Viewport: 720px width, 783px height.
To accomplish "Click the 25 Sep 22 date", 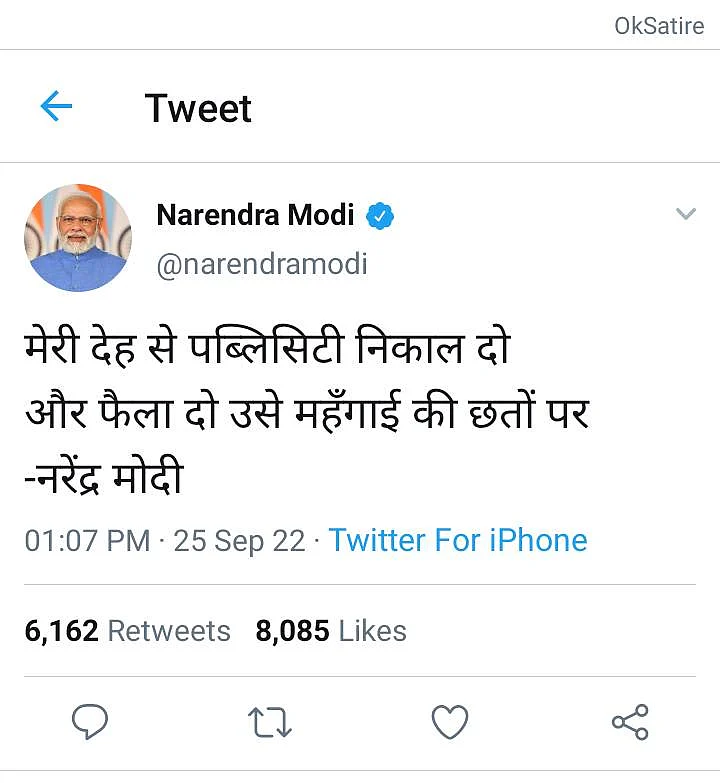I will [x=239, y=541].
